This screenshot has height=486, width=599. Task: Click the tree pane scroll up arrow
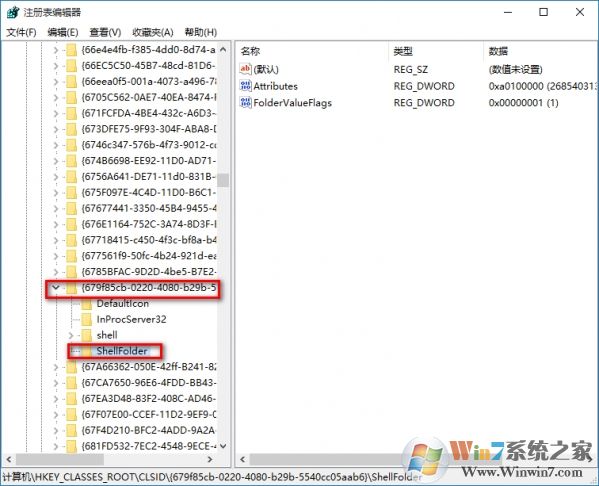[223, 49]
